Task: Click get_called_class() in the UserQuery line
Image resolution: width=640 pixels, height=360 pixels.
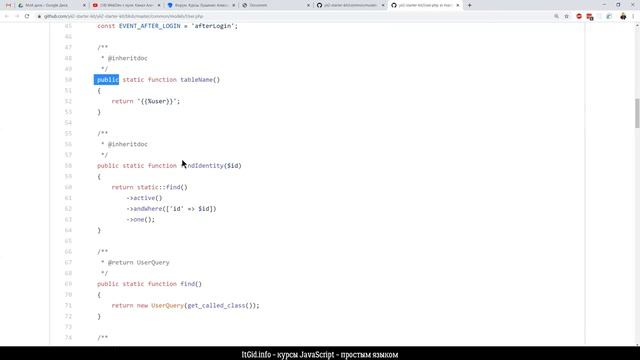Action: (221, 305)
